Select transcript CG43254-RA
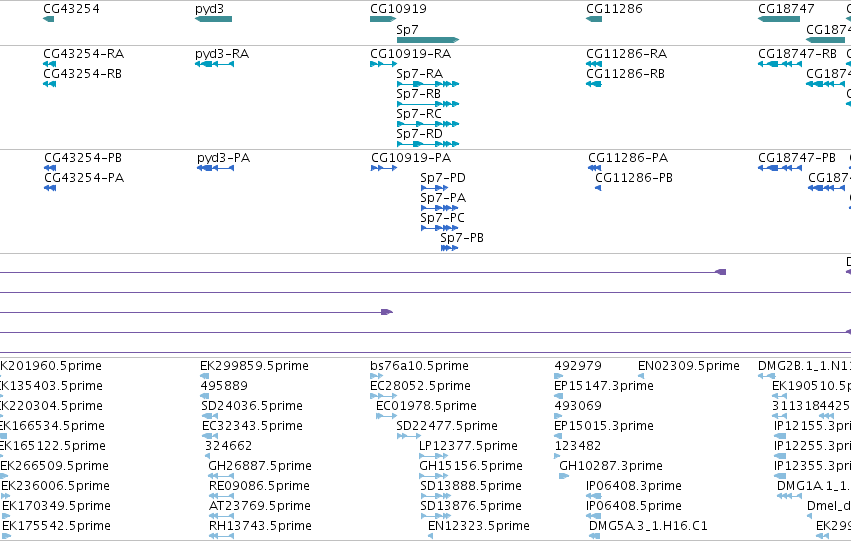 [49, 64]
